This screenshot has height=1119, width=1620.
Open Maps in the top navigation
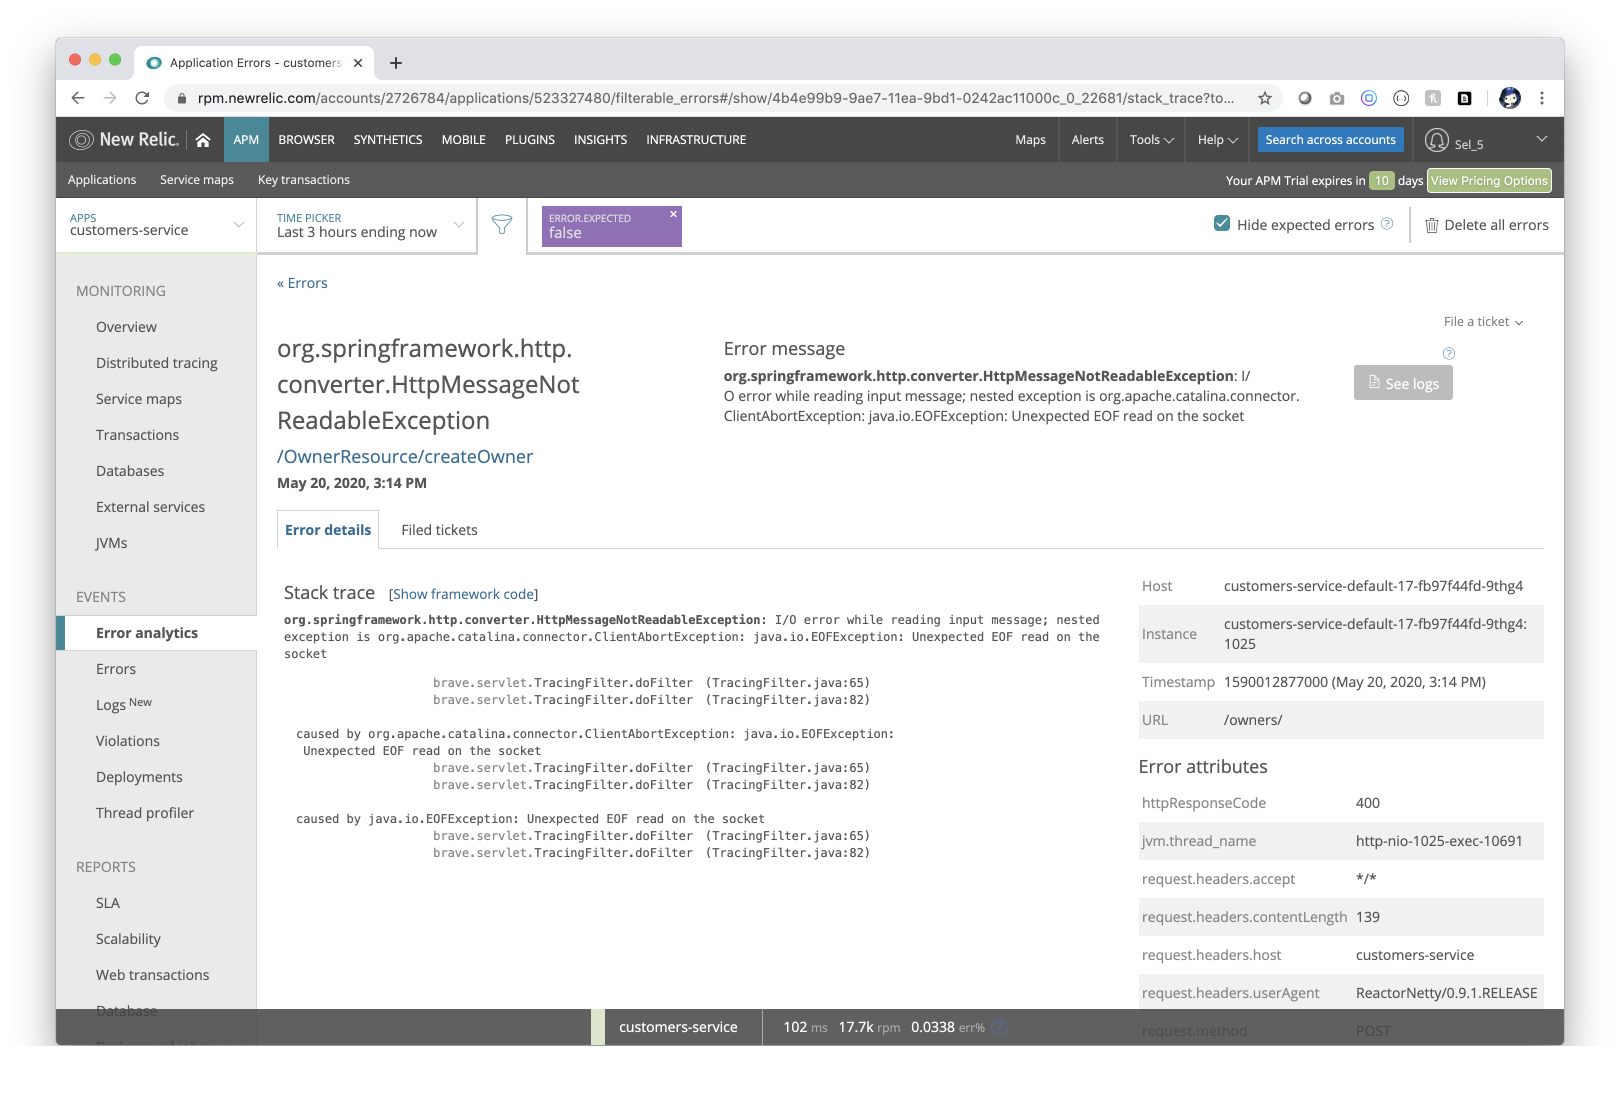tap(1030, 140)
